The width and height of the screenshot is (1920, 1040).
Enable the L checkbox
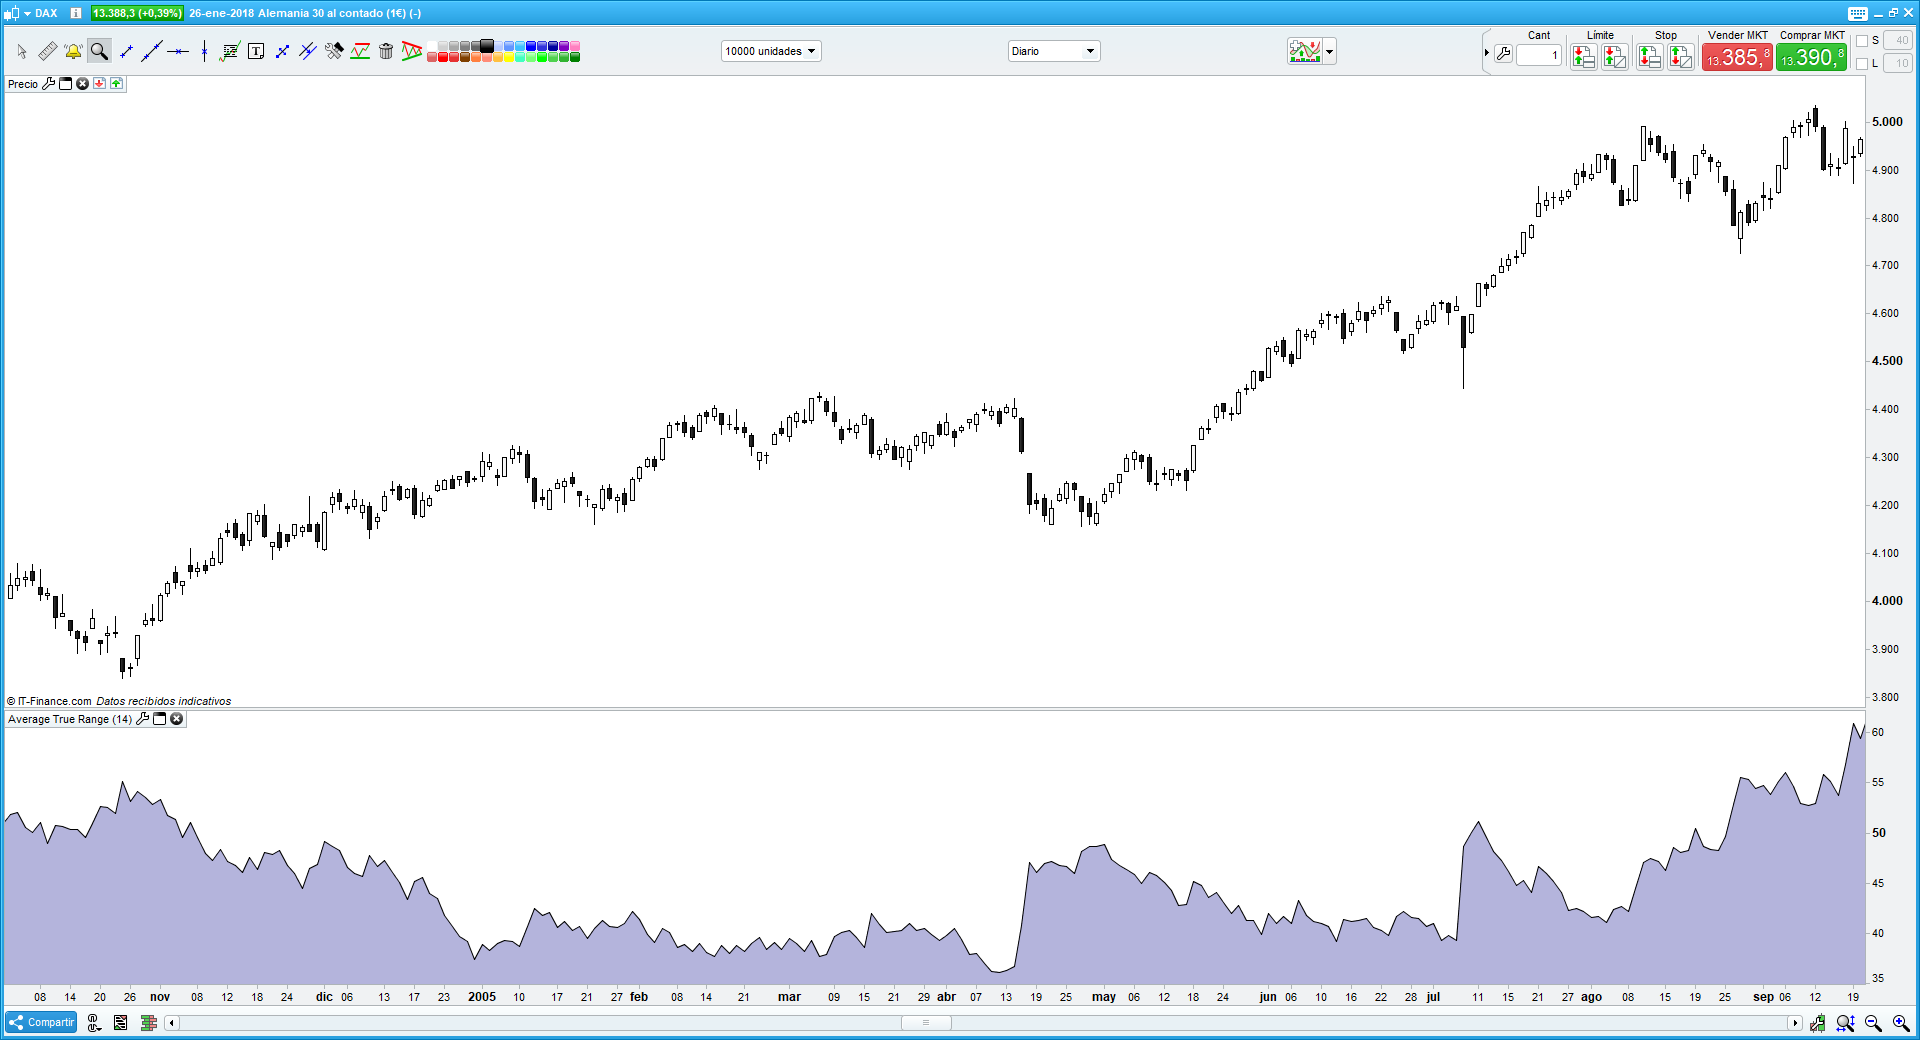click(x=1862, y=63)
